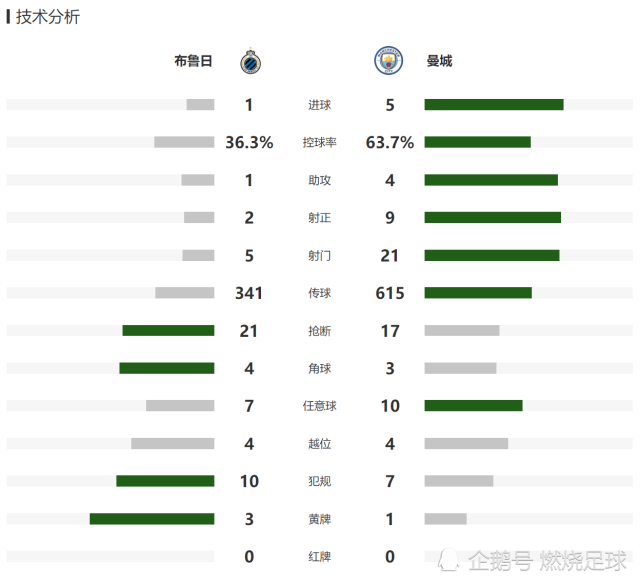The image size is (641, 583).
Task: Click the 技术分析 section heading
Action: click(47, 17)
